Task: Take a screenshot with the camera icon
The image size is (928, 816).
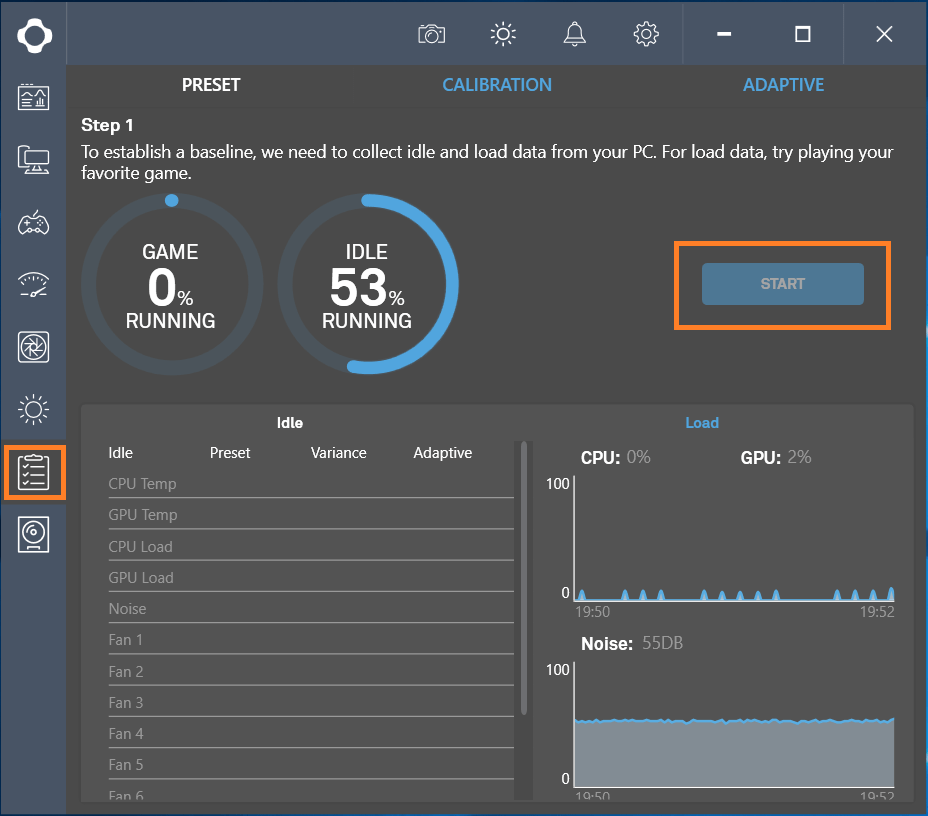Action: click(431, 34)
